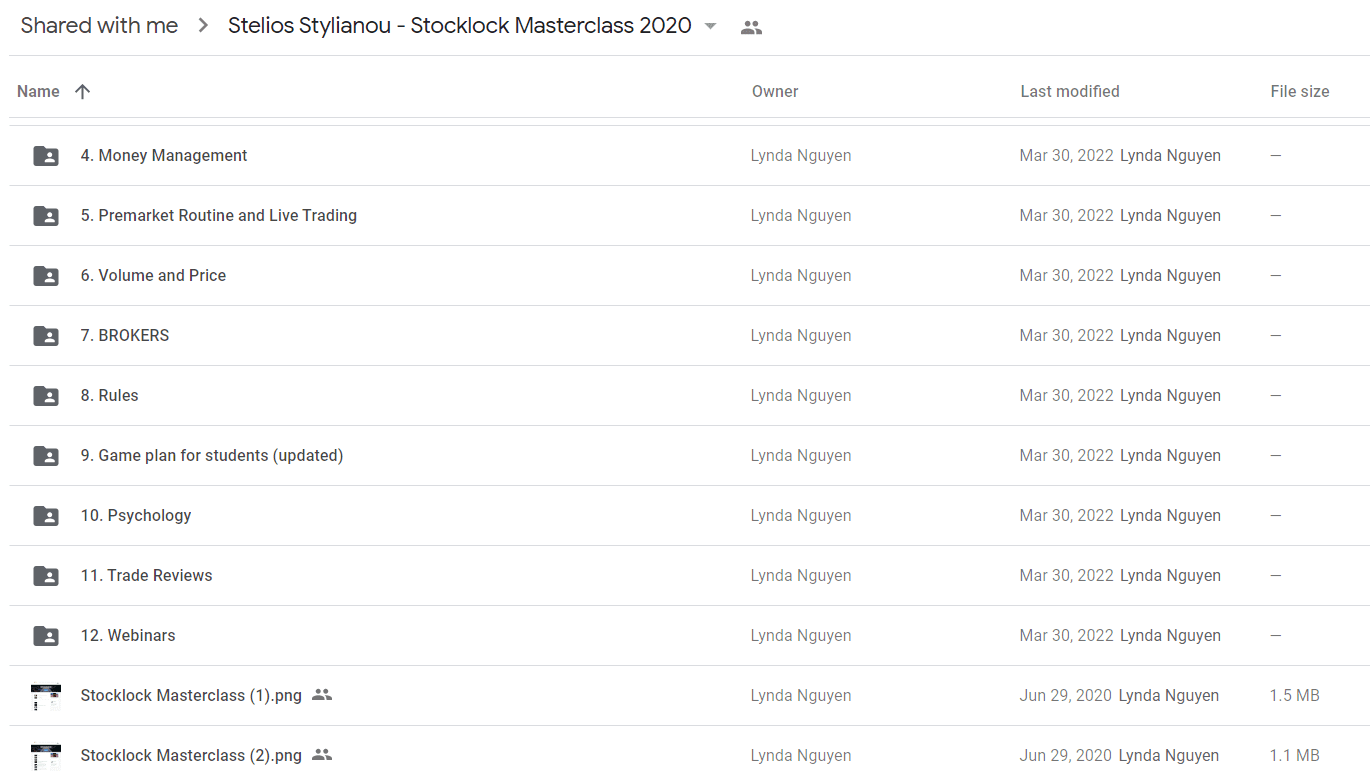Viewport: 1370px width, 782px height.
Task: Select the Game plan for students folder icon
Action: point(46,456)
